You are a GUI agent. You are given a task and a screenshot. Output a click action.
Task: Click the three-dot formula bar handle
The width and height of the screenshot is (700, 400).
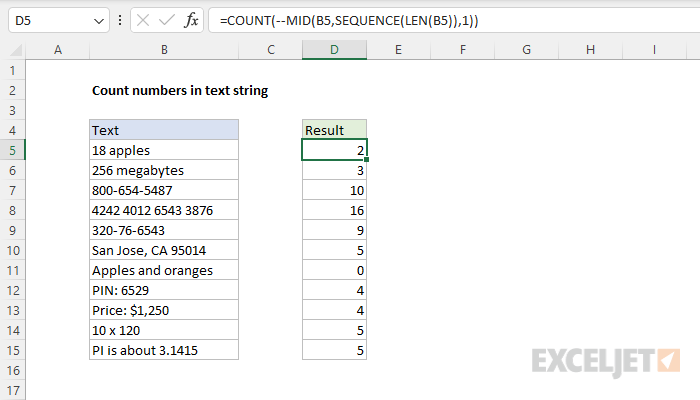pos(120,20)
